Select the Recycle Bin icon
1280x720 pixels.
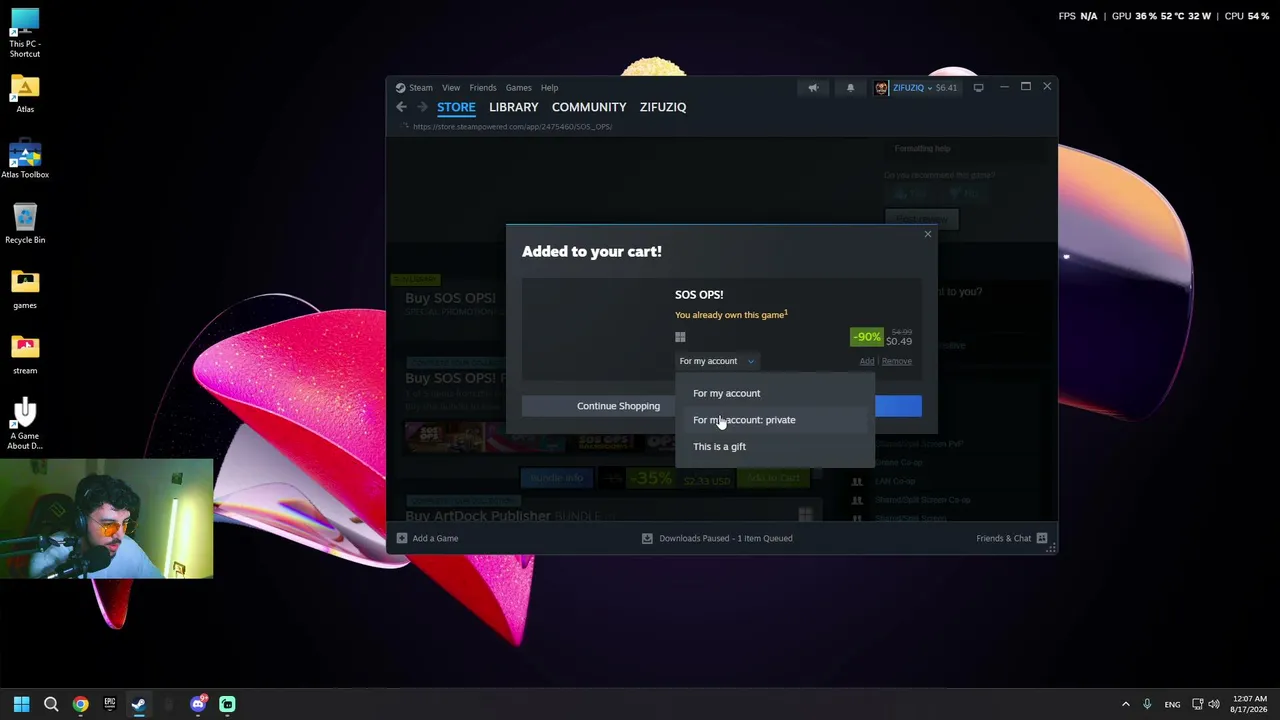tap(25, 225)
